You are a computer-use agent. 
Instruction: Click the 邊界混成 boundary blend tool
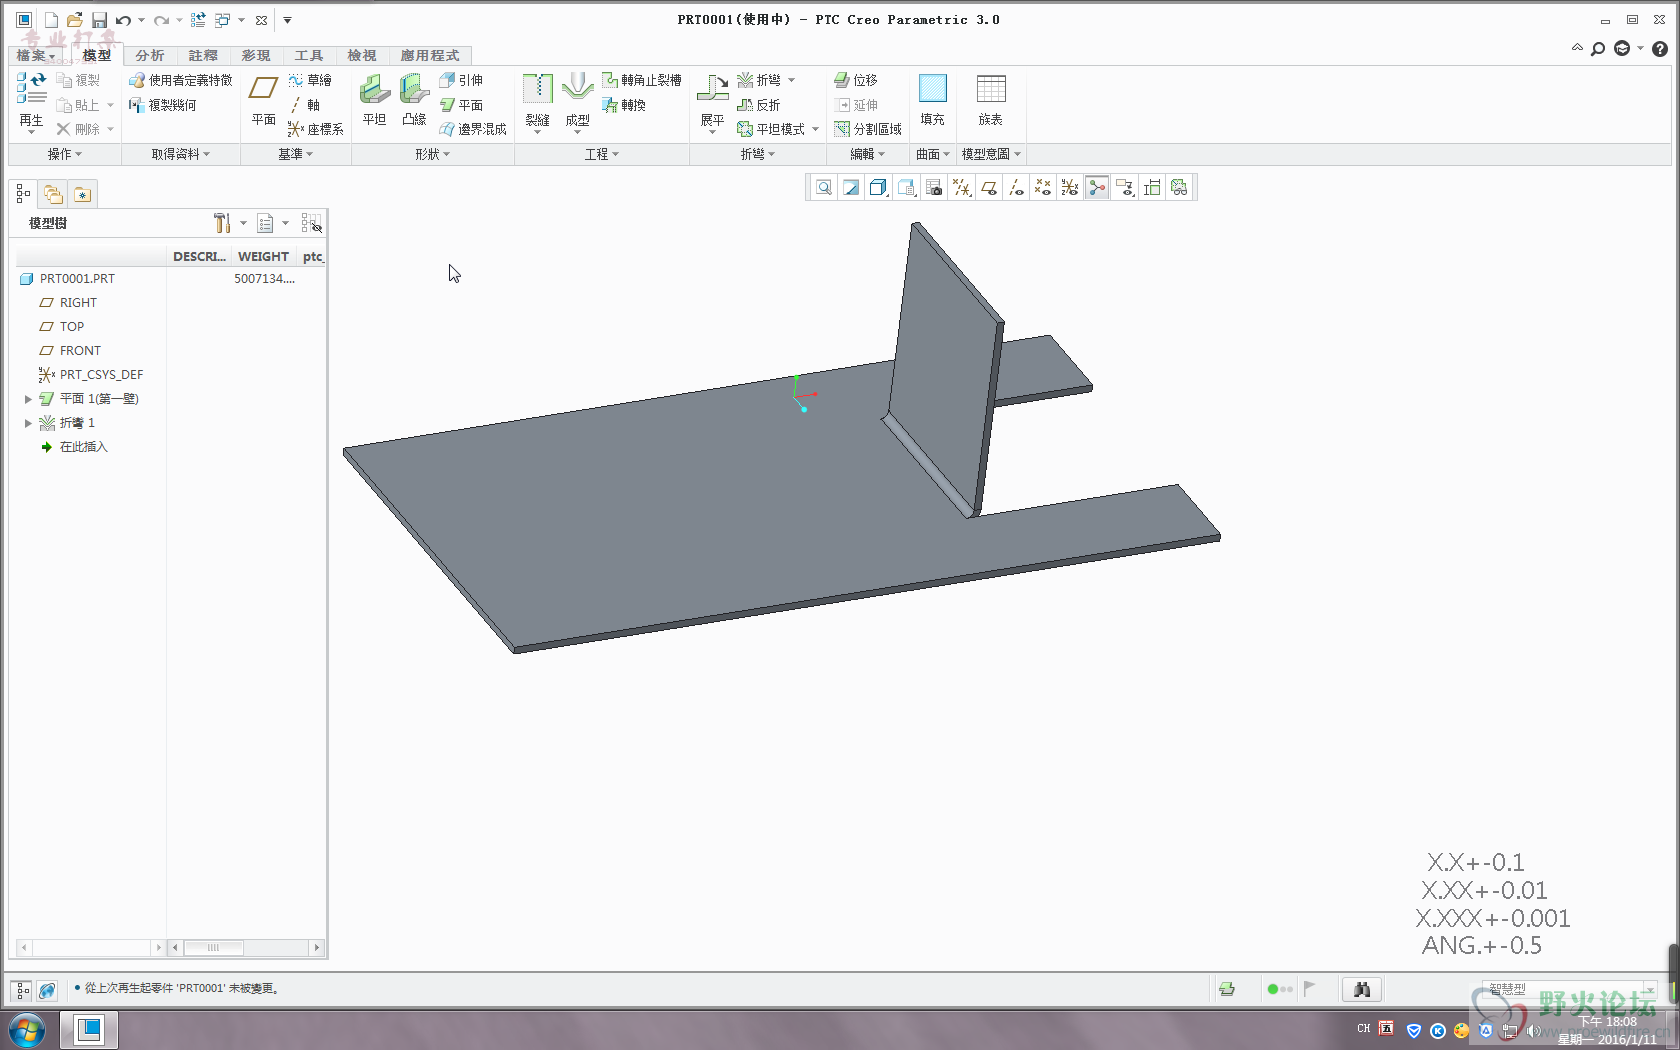click(473, 129)
